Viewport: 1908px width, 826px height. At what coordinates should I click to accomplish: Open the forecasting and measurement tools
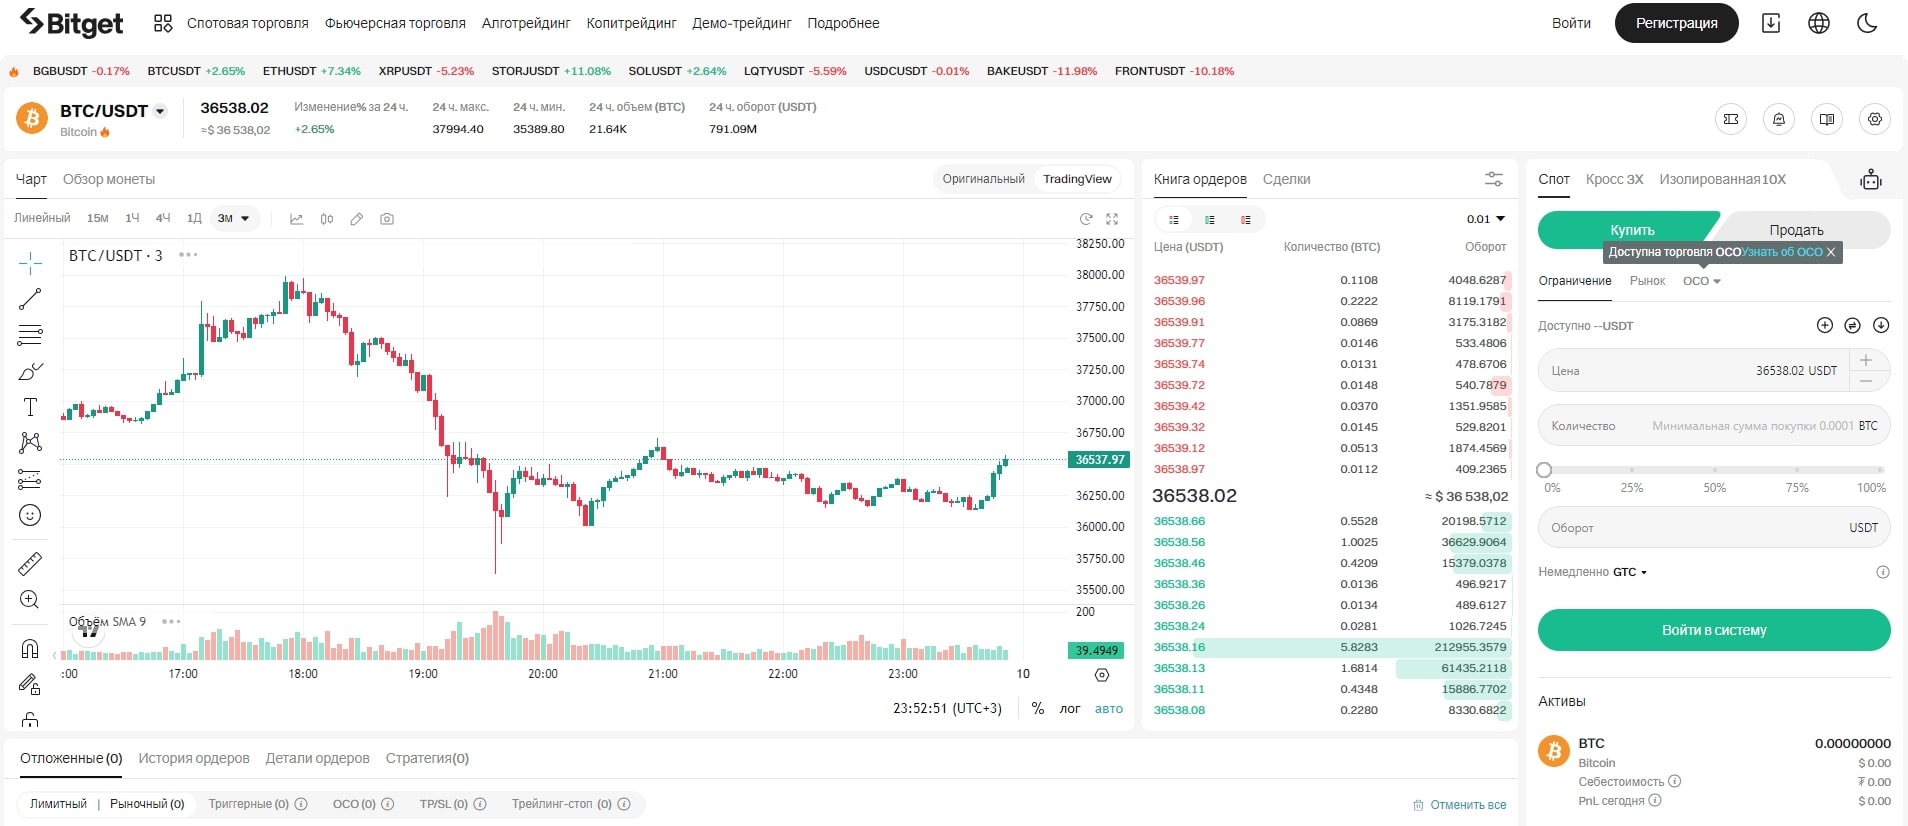pyautogui.click(x=30, y=479)
